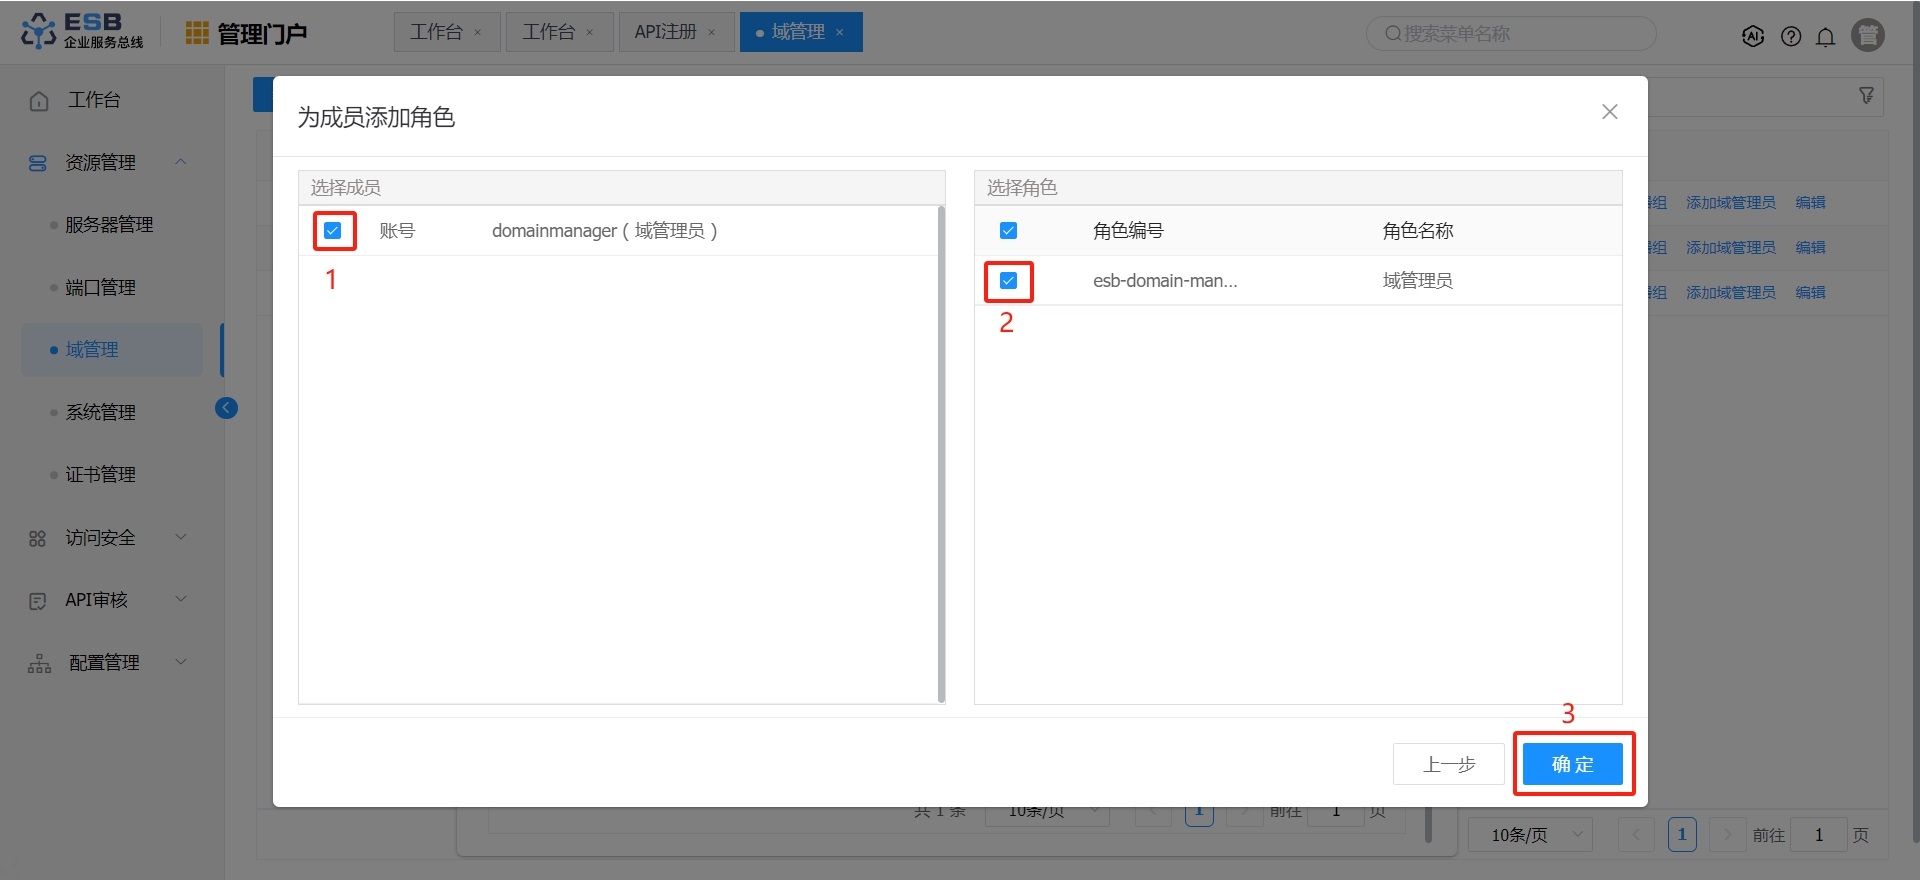Click the 确定 confirm button
The image size is (1920, 880).
click(1572, 764)
